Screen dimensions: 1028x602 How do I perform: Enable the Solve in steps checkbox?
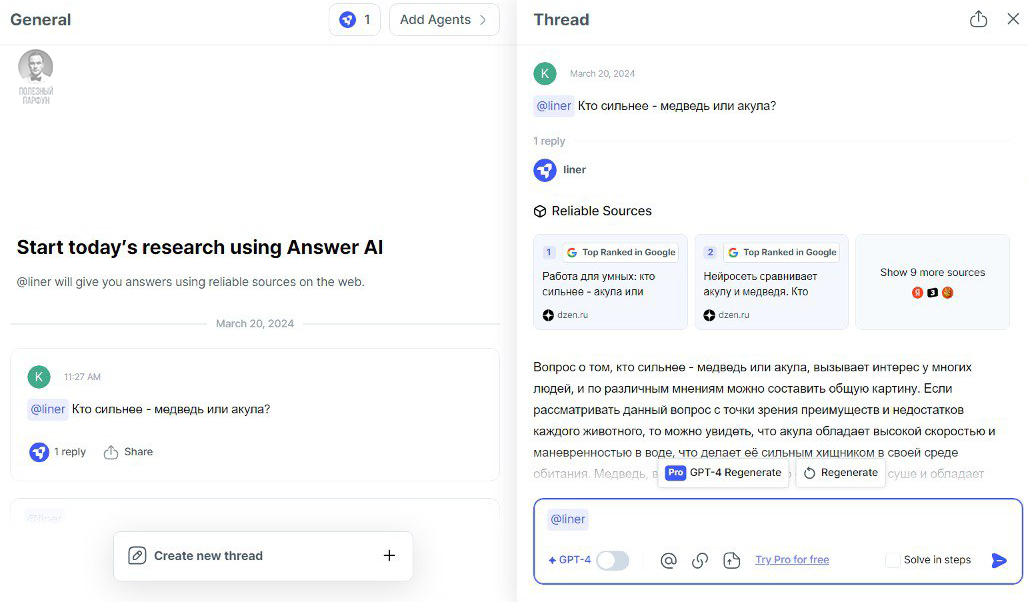click(893, 560)
